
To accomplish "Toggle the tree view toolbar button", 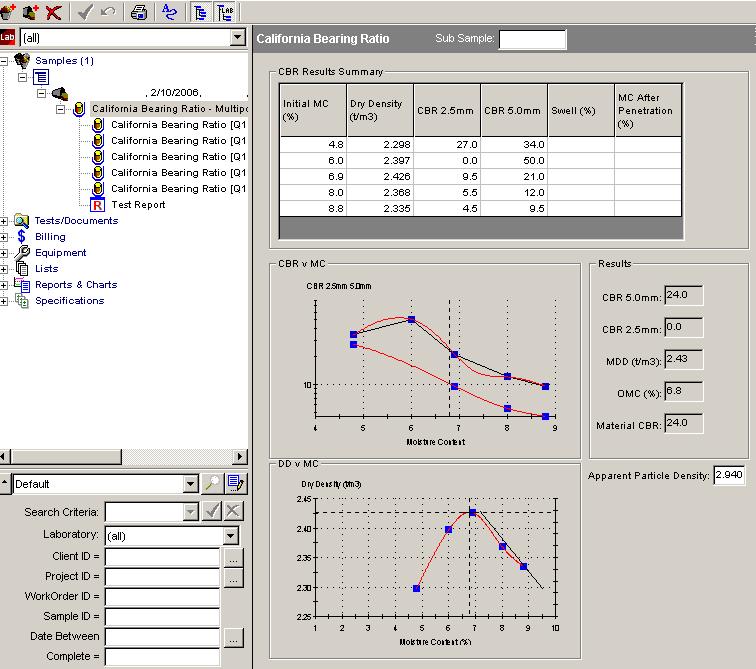I will tap(200, 12).
